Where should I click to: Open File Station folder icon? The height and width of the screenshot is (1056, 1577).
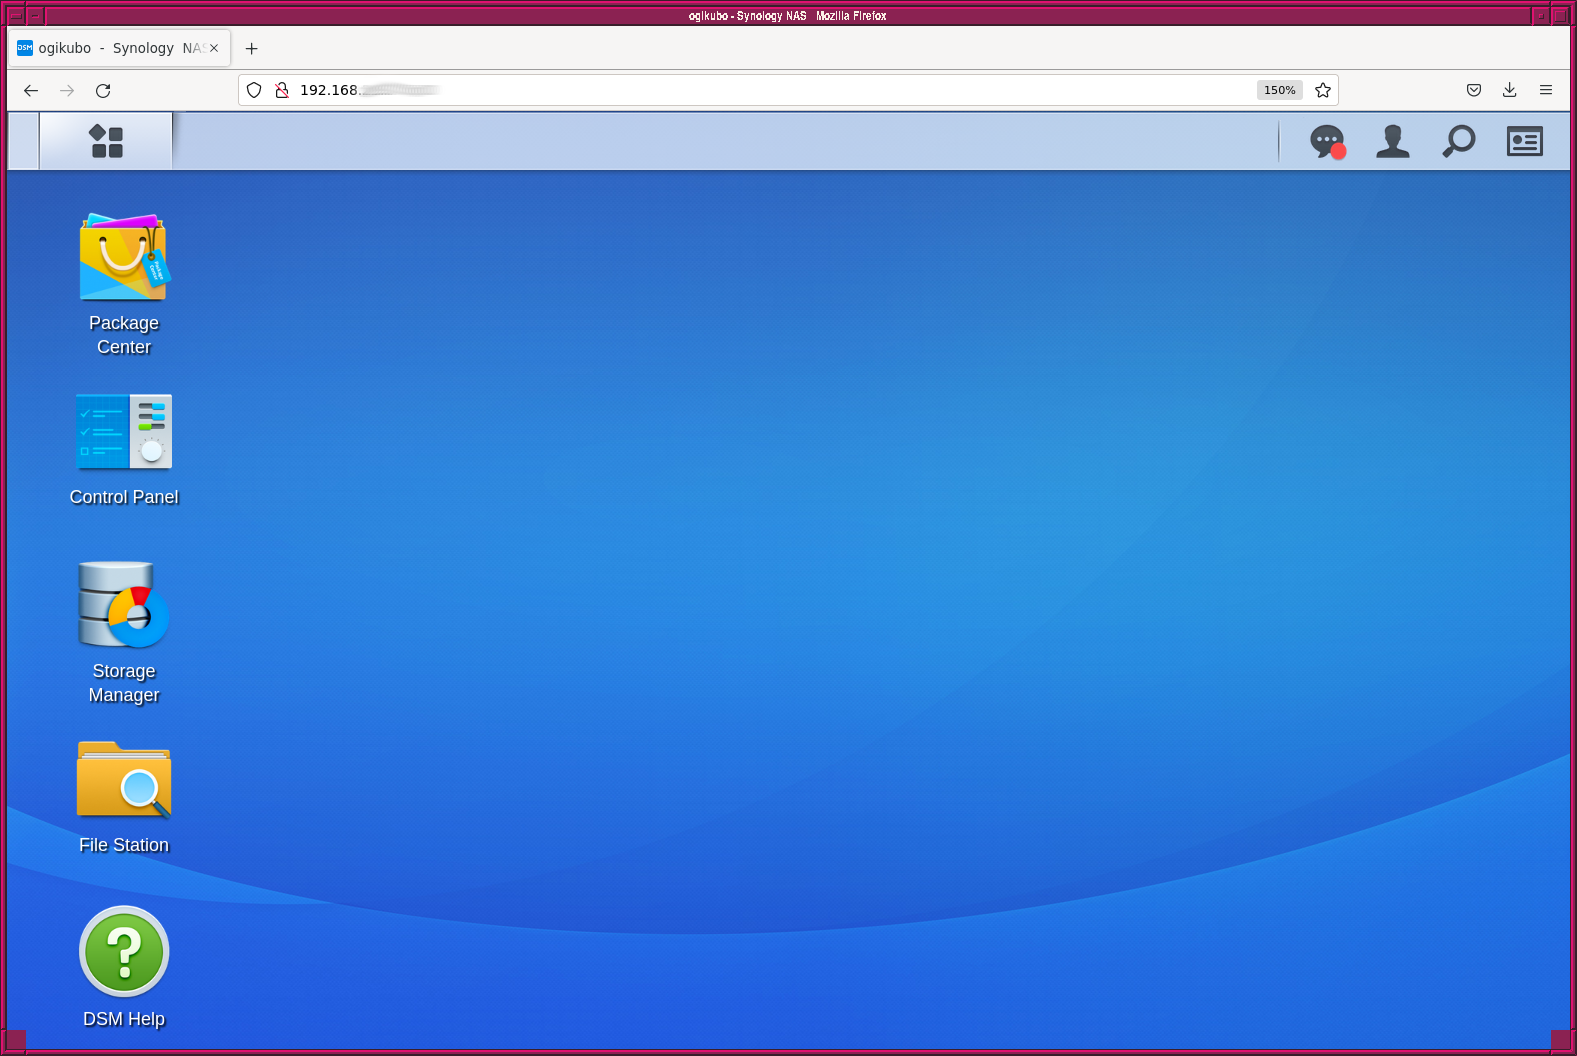124,780
